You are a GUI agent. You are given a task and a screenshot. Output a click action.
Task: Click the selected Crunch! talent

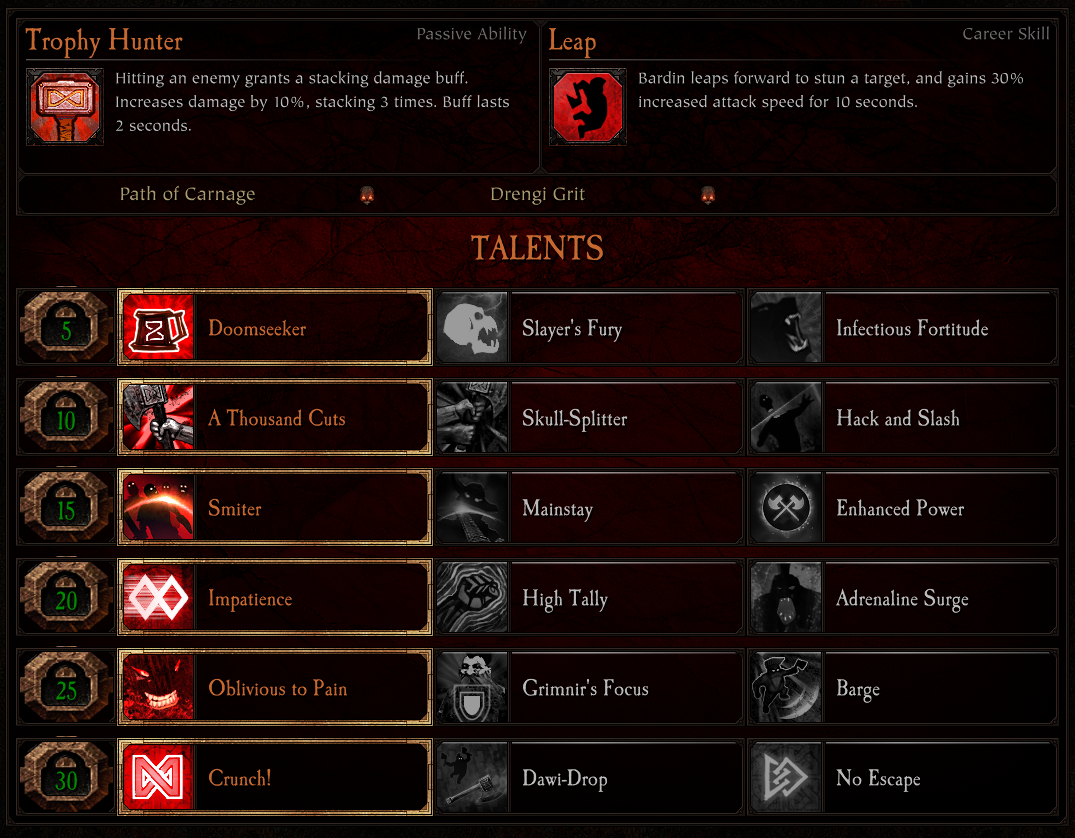point(275,778)
